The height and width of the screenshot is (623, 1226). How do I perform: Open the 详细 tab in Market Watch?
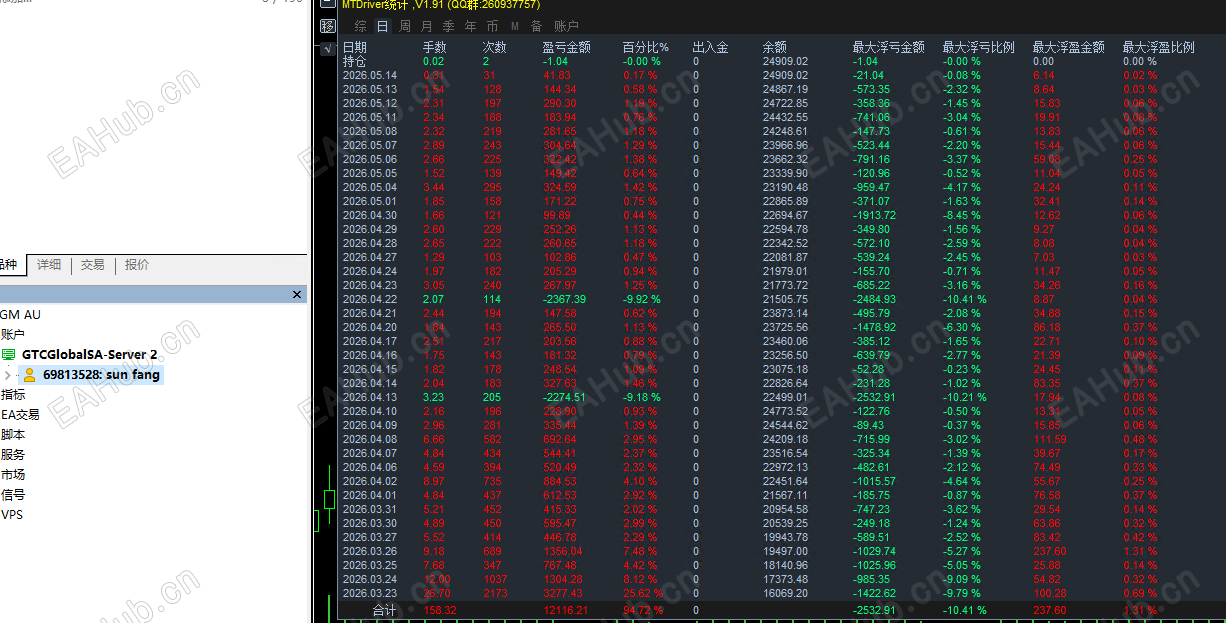(x=49, y=265)
